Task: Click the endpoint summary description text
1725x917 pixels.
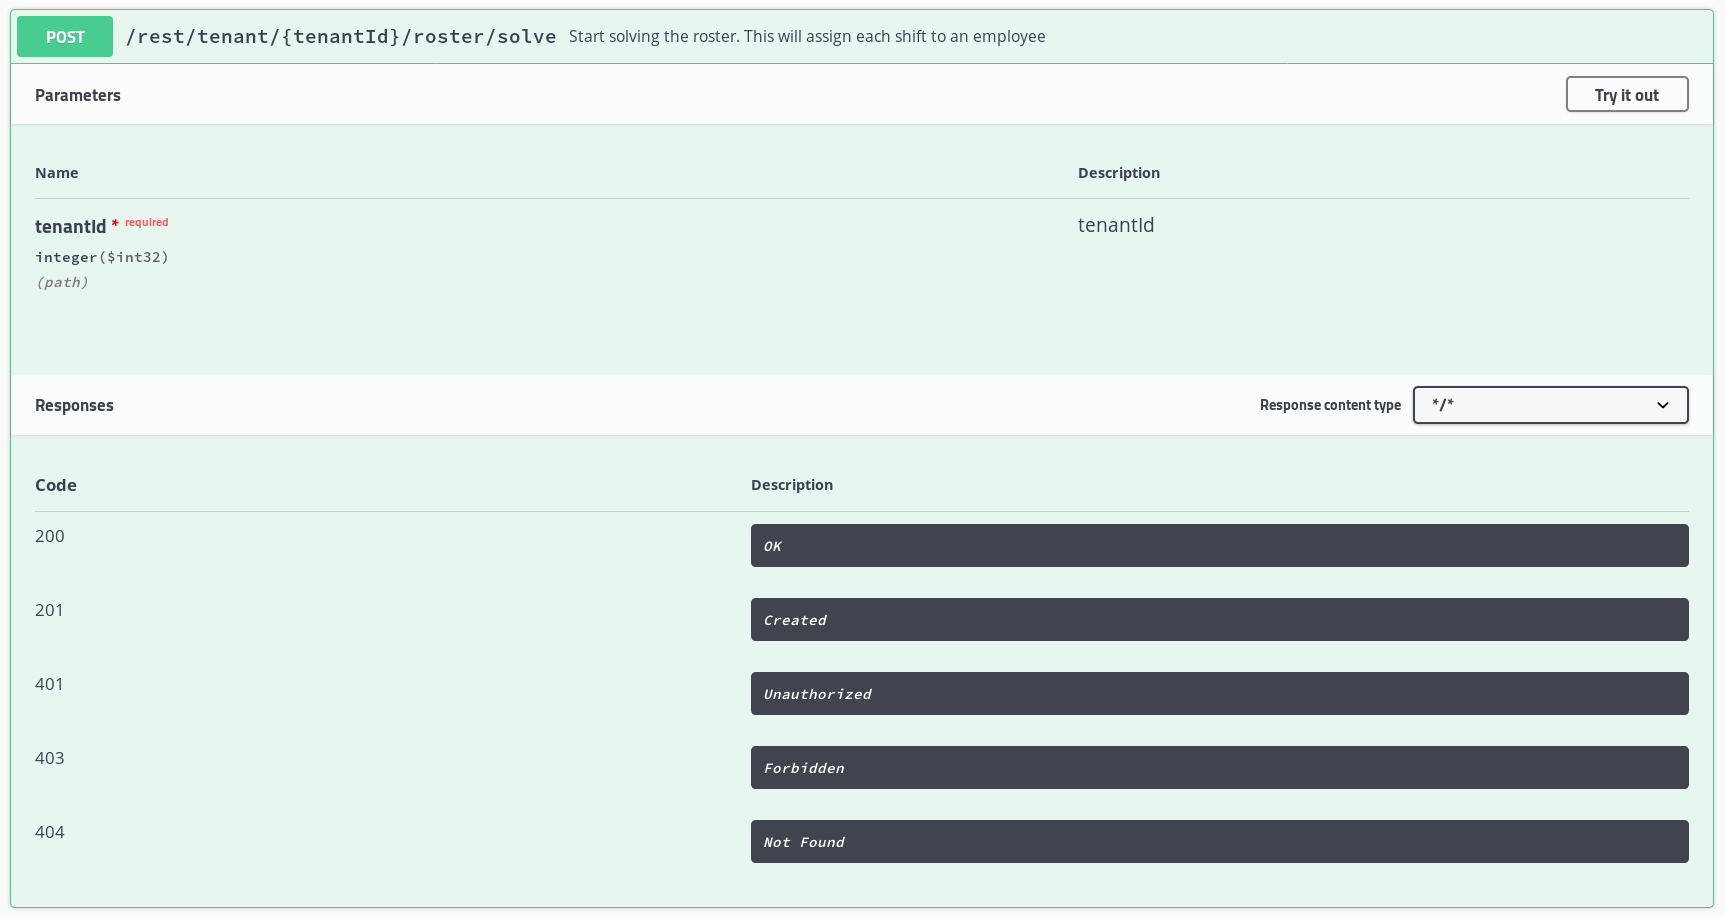Action: point(806,37)
